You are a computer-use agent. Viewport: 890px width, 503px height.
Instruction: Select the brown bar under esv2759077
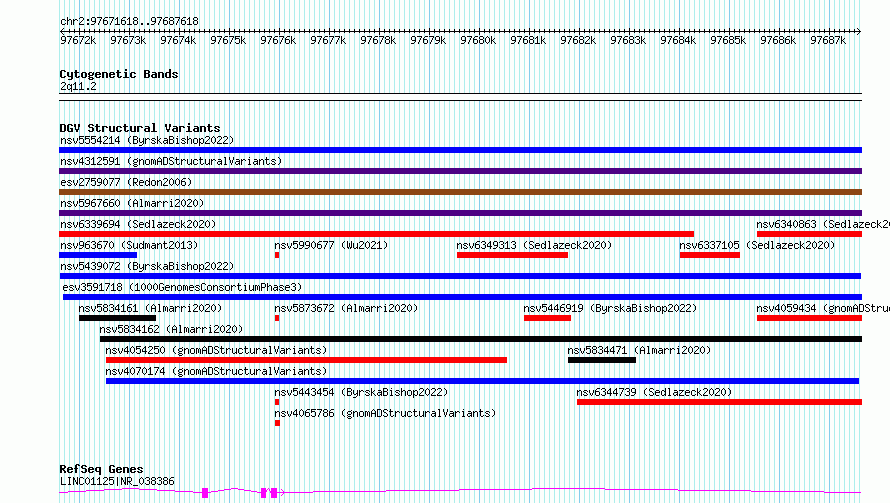click(x=460, y=192)
